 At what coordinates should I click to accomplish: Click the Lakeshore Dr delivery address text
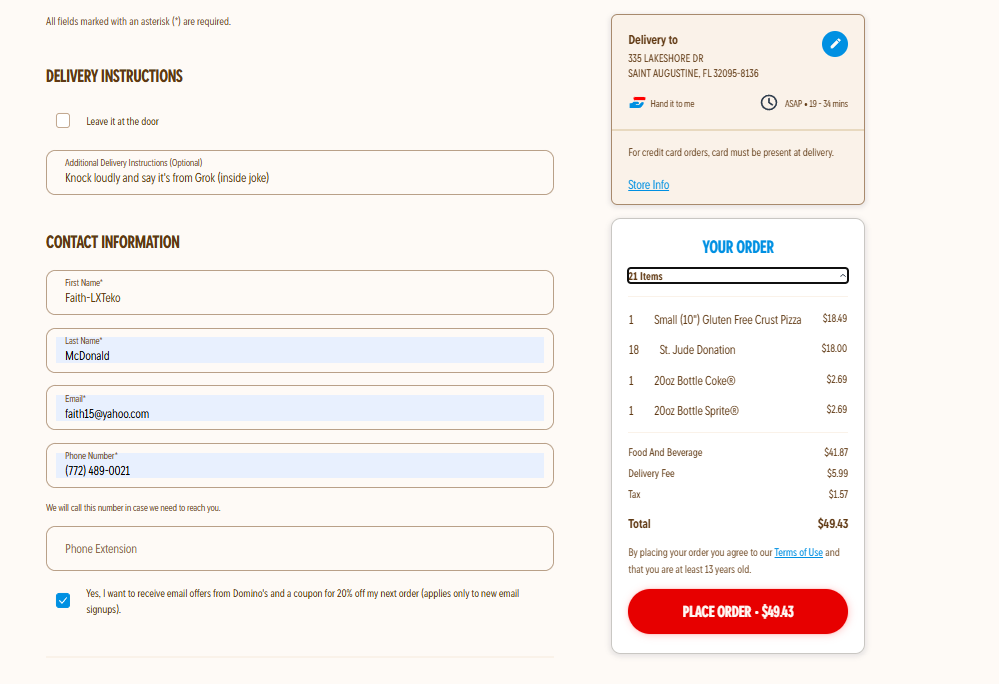pos(666,58)
